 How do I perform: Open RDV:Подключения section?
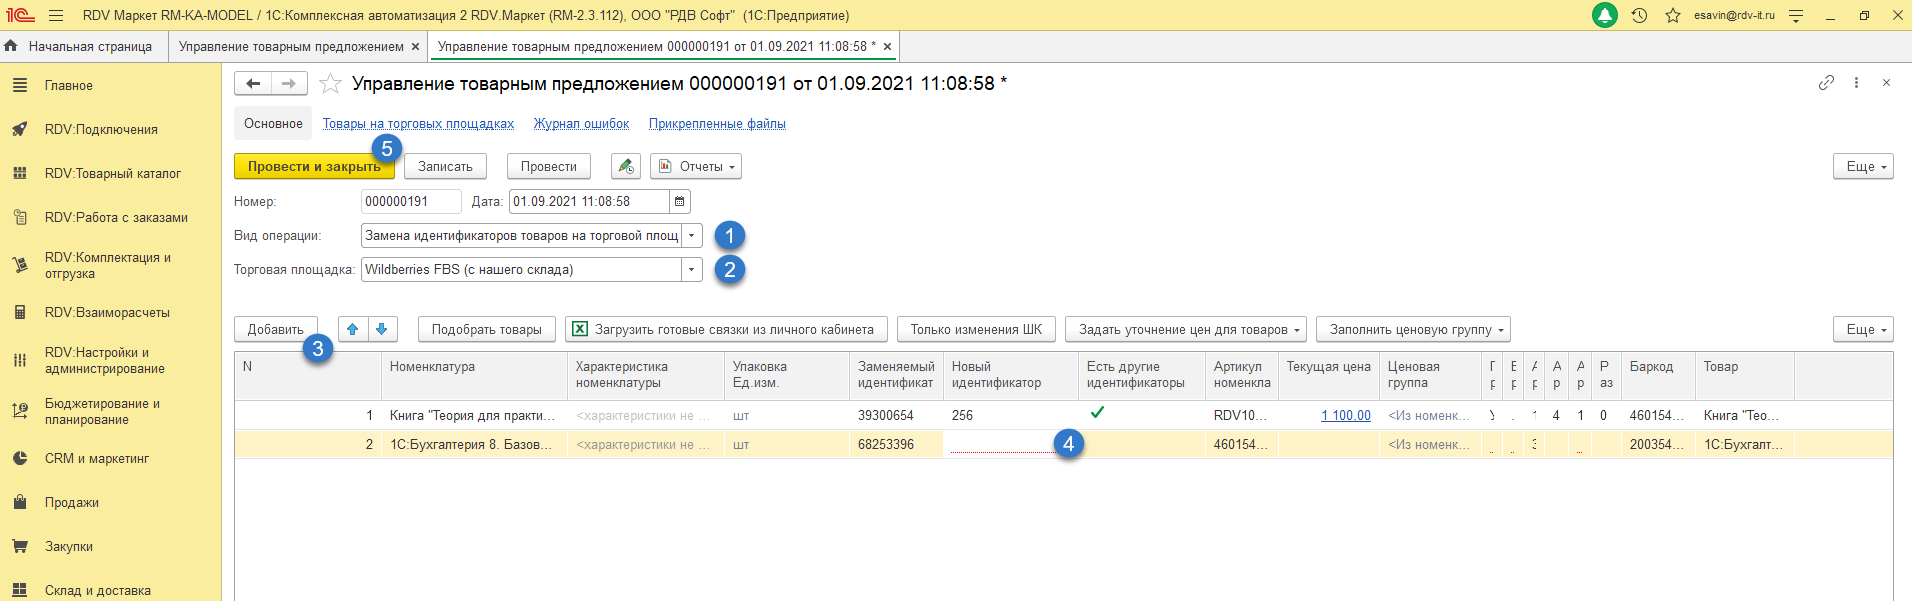101,129
